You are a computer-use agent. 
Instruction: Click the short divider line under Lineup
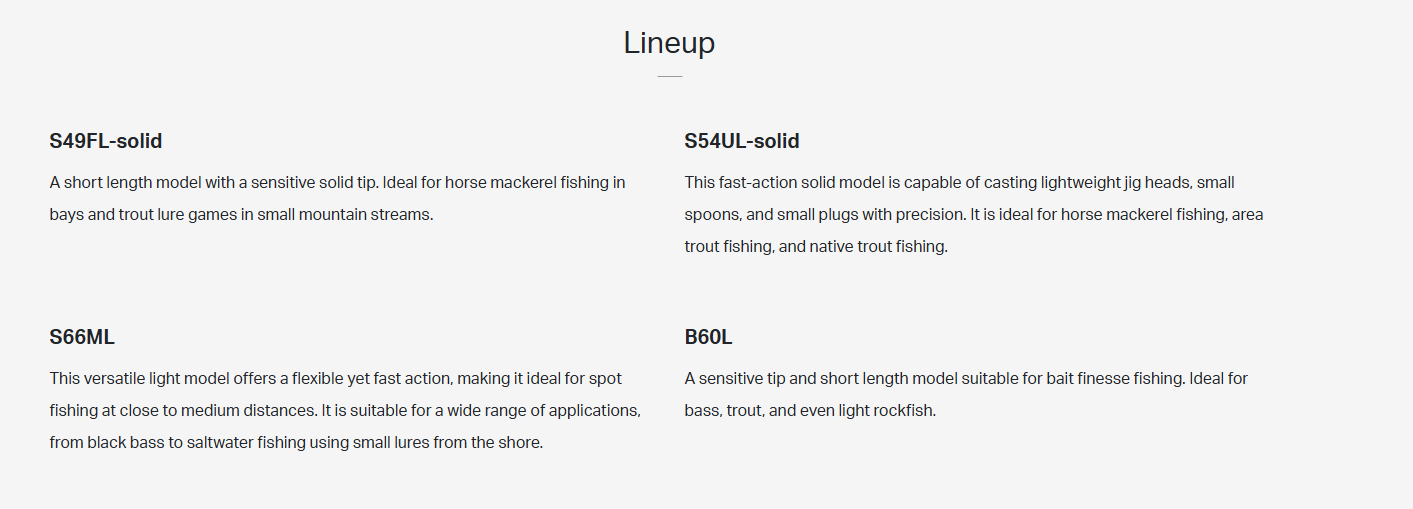(x=669, y=76)
